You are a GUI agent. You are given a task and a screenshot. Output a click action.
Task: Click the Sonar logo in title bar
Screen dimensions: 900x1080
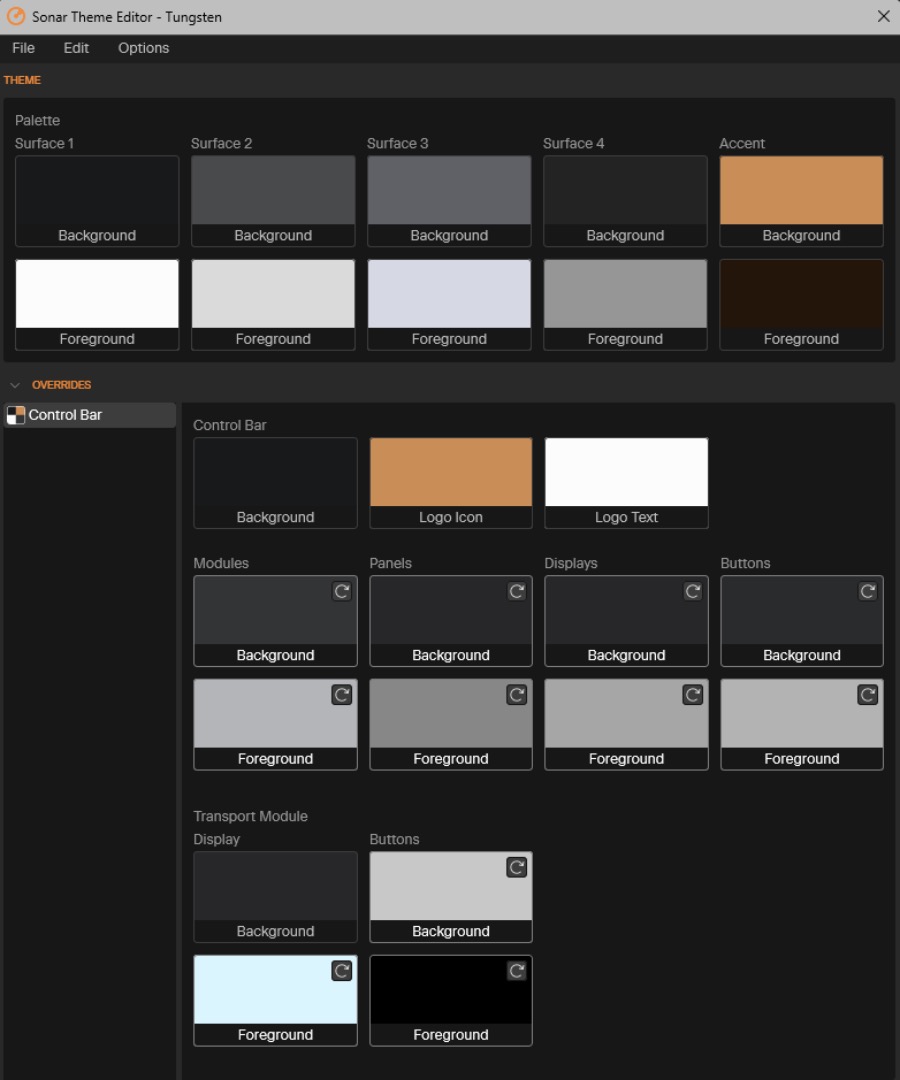(15, 17)
